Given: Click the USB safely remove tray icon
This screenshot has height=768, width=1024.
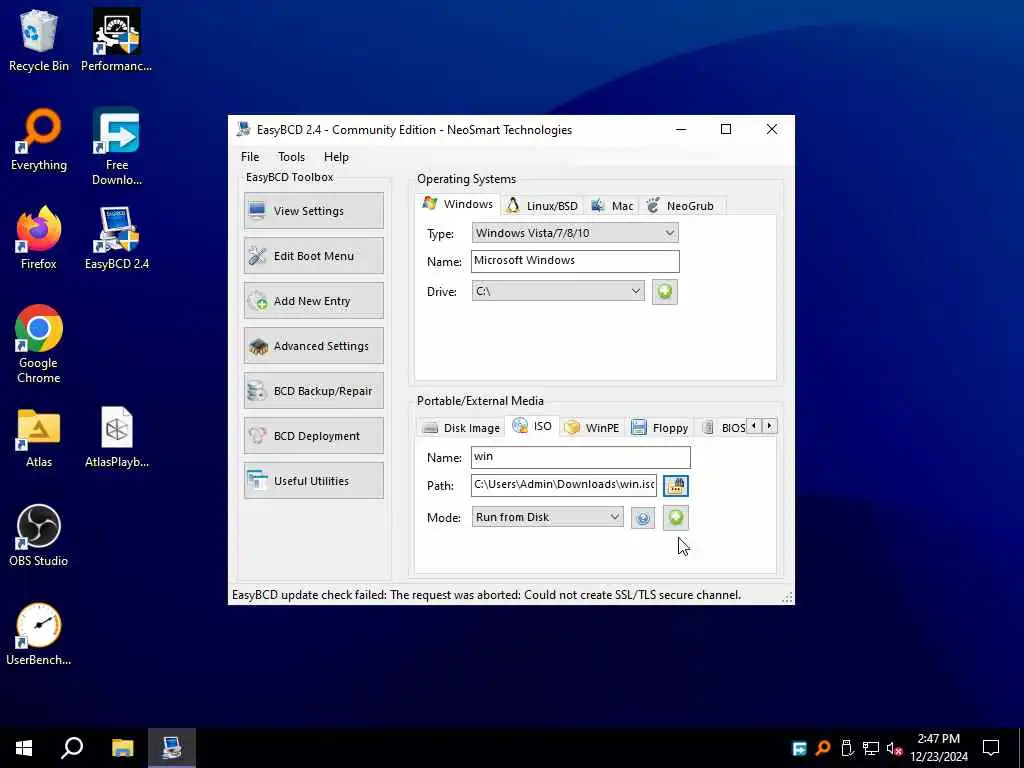Looking at the screenshot, I should (847, 748).
